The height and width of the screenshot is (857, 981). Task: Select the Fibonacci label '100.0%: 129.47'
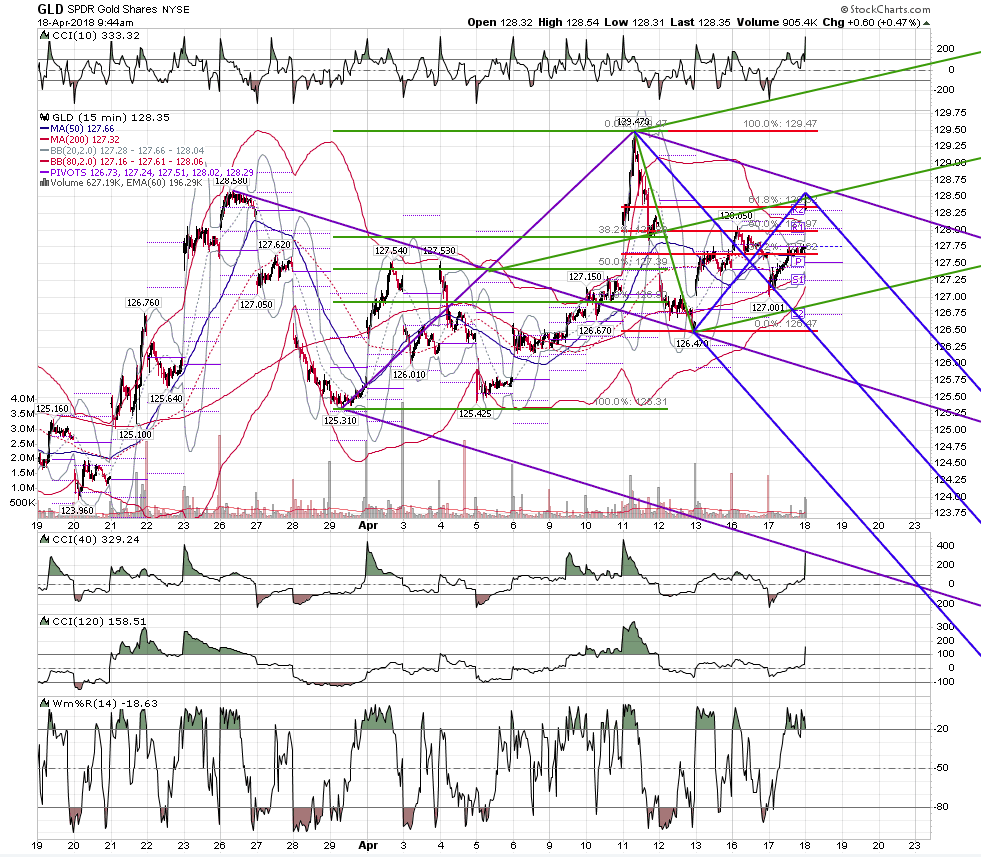pyautogui.click(x=780, y=124)
